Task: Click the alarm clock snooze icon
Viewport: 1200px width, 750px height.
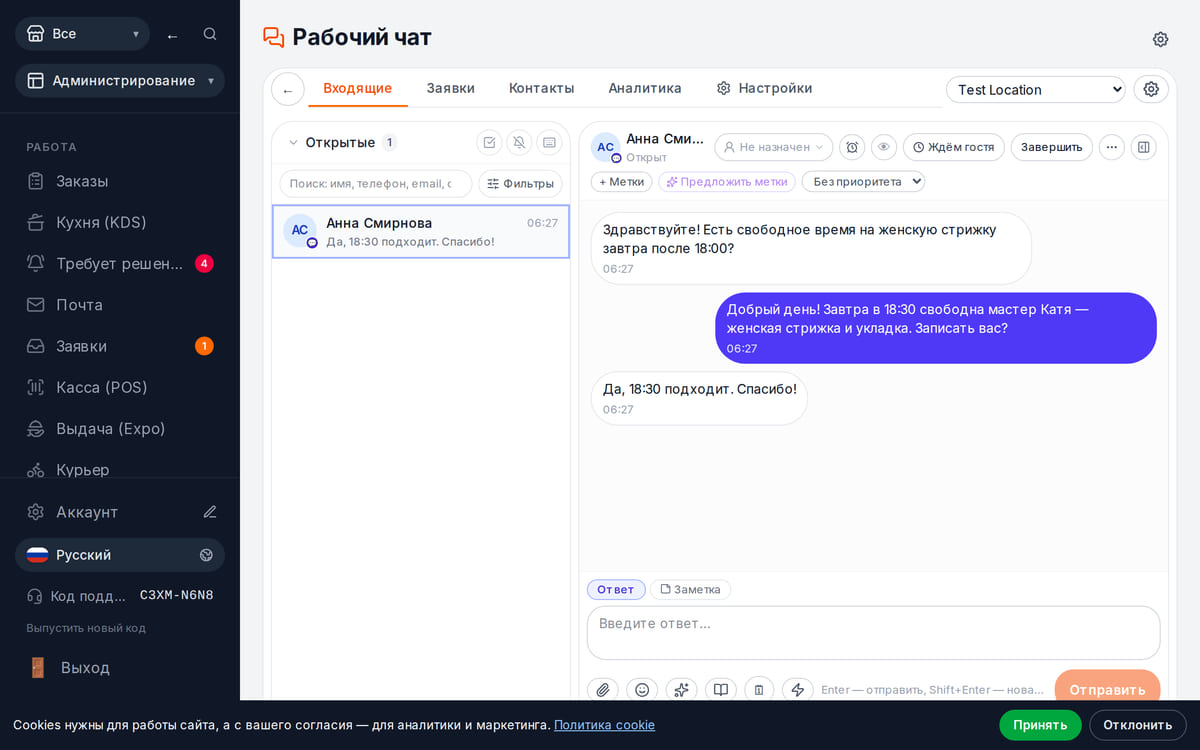Action: 852,147
